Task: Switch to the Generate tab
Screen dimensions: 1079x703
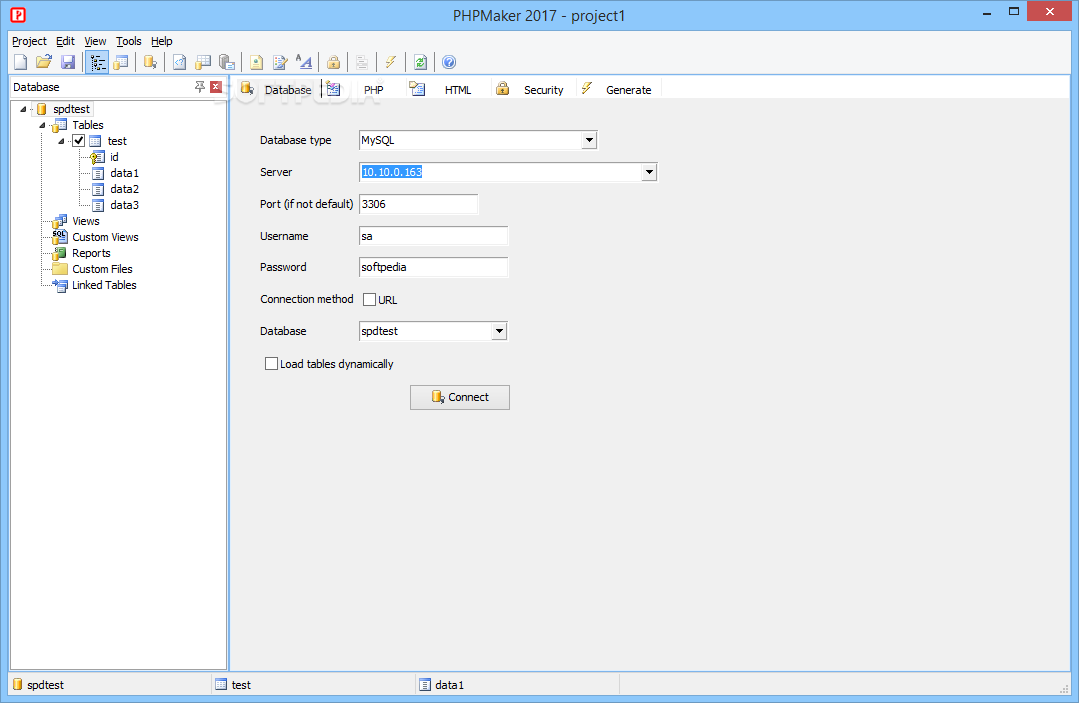Action: pos(628,90)
